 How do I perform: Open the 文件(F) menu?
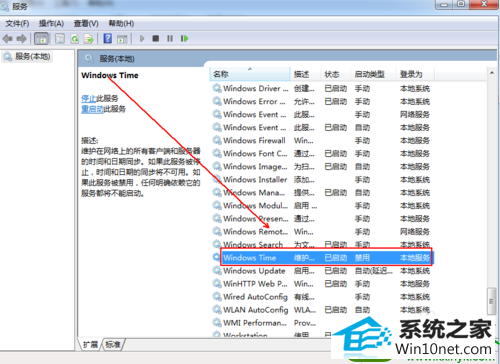[x=17, y=23]
